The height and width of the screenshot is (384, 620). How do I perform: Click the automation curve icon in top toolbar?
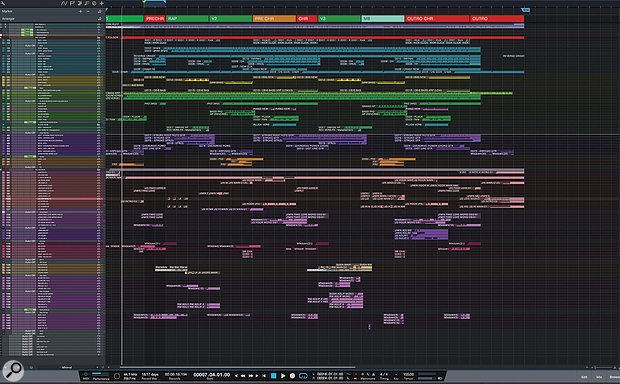pyautogui.click(x=64, y=3)
